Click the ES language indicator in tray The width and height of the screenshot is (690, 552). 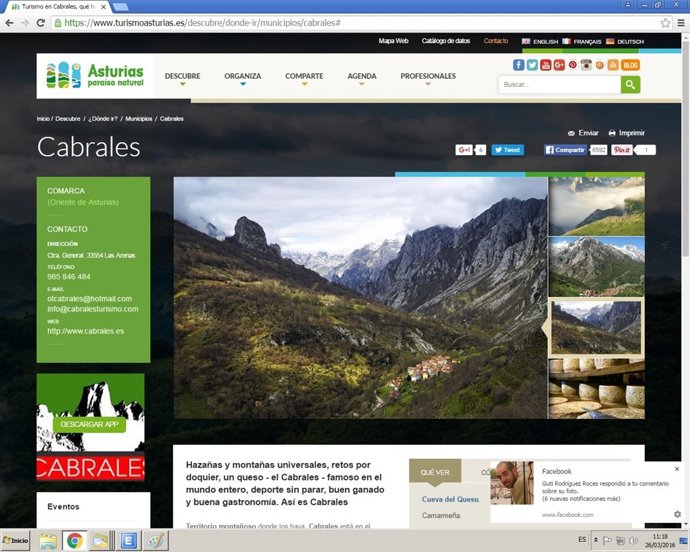point(582,540)
